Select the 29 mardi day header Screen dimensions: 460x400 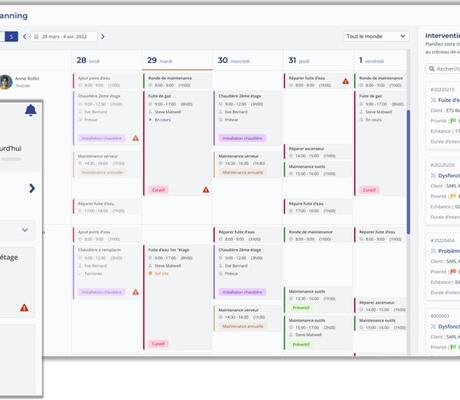pyautogui.click(x=160, y=60)
